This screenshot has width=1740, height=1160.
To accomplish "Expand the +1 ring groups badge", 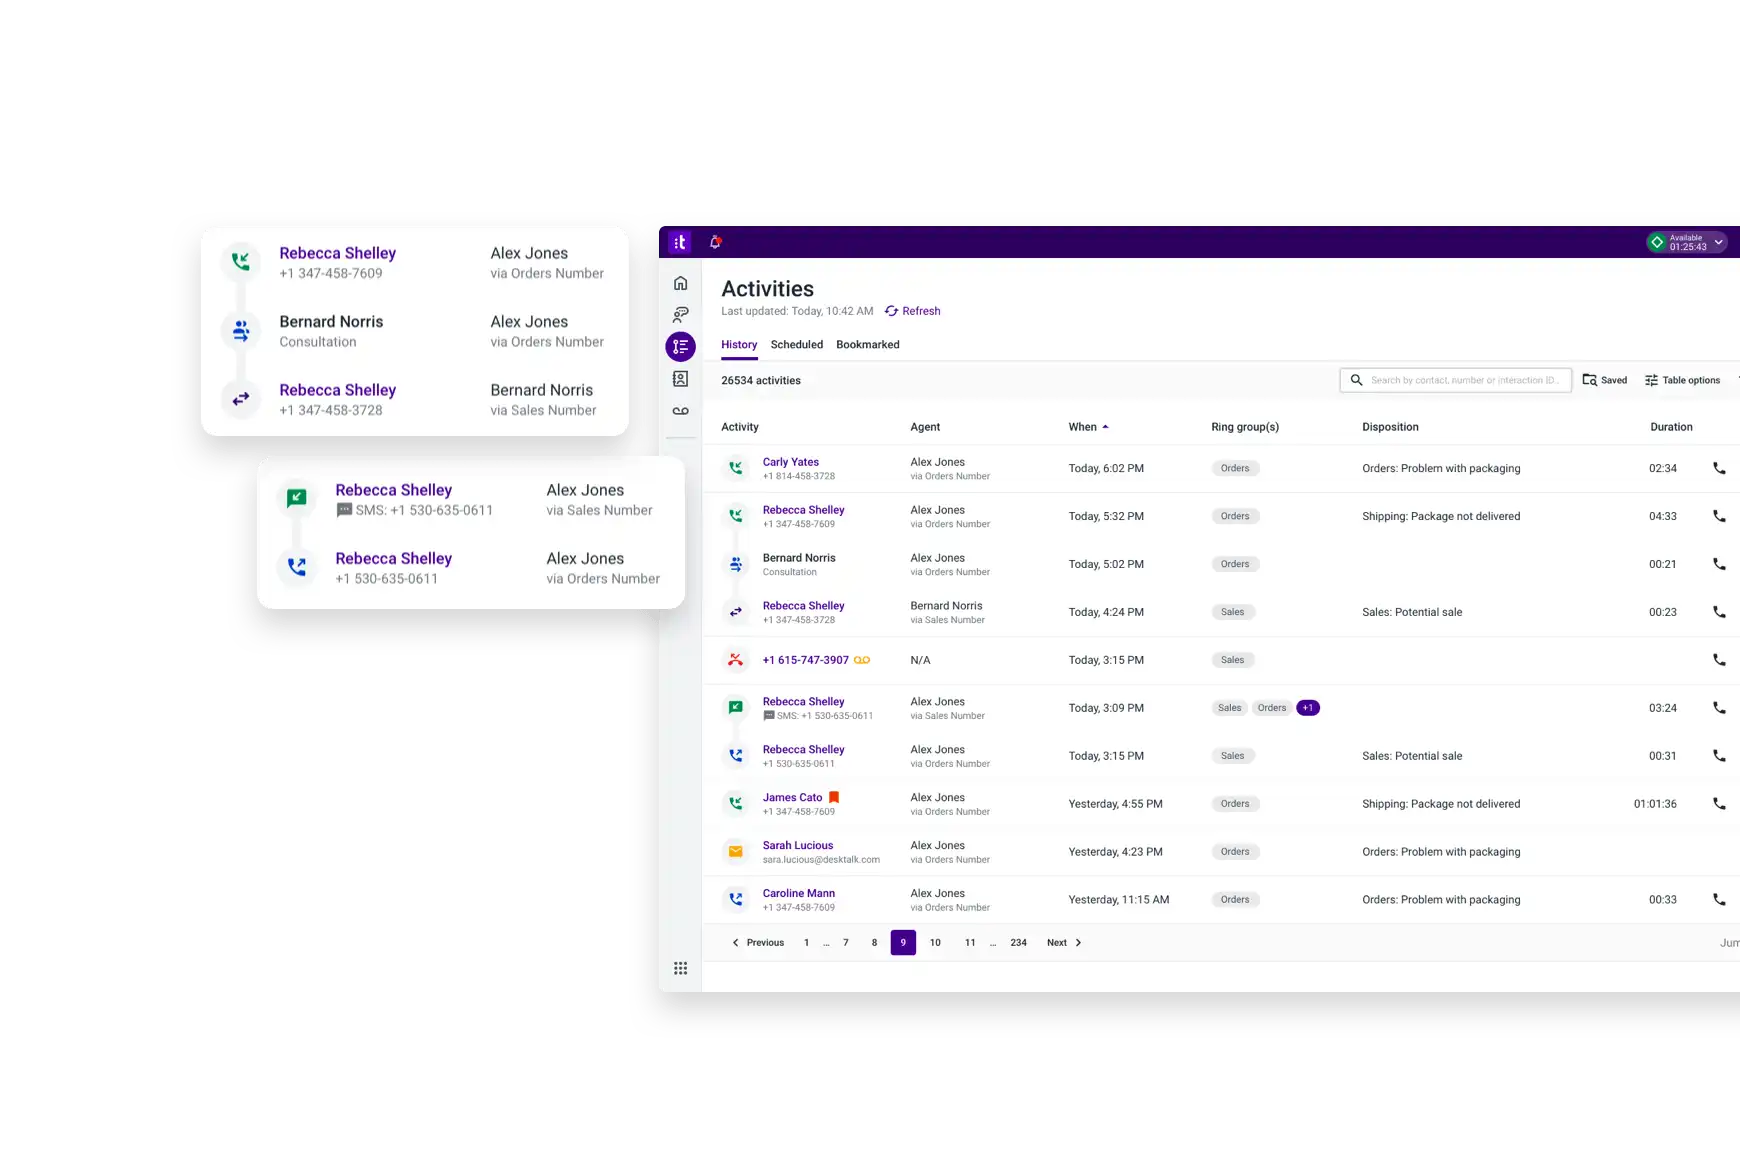I will point(1307,708).
